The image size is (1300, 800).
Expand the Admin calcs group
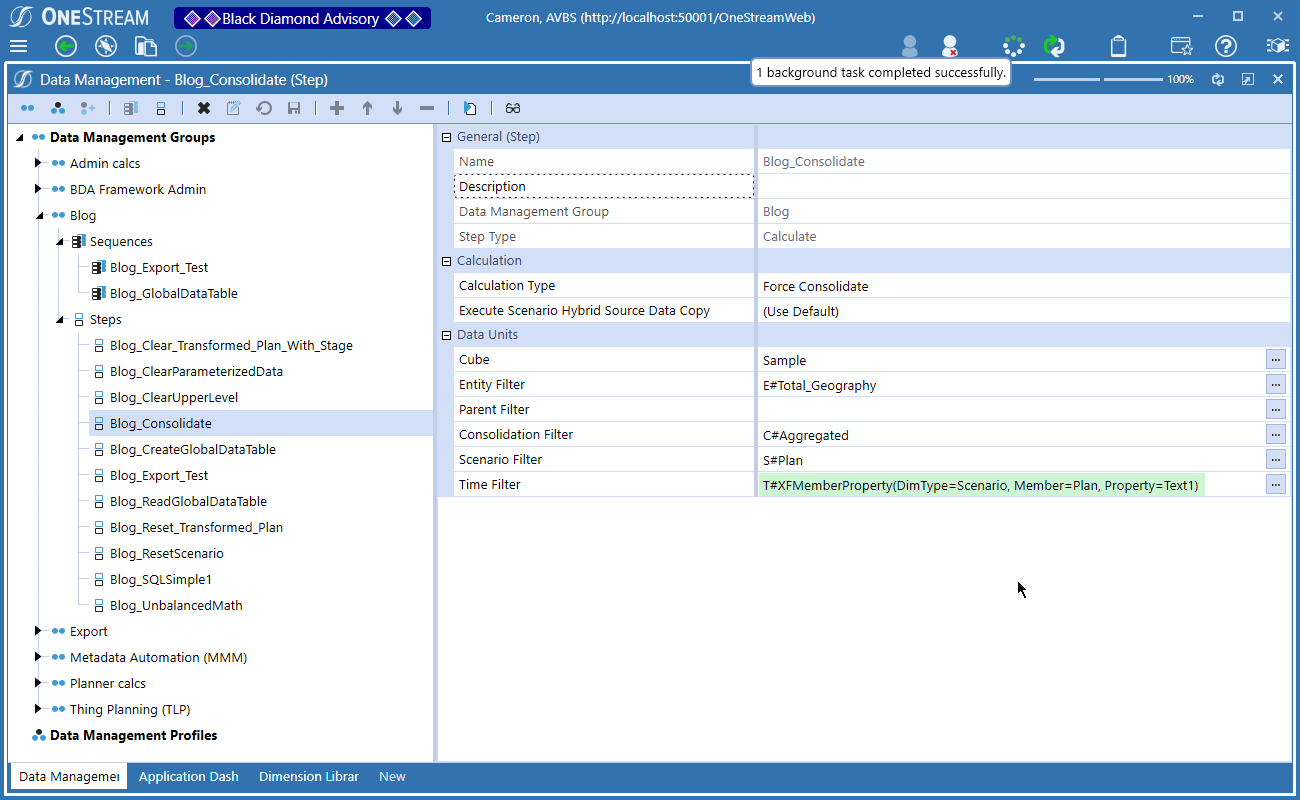click(39, 163)
